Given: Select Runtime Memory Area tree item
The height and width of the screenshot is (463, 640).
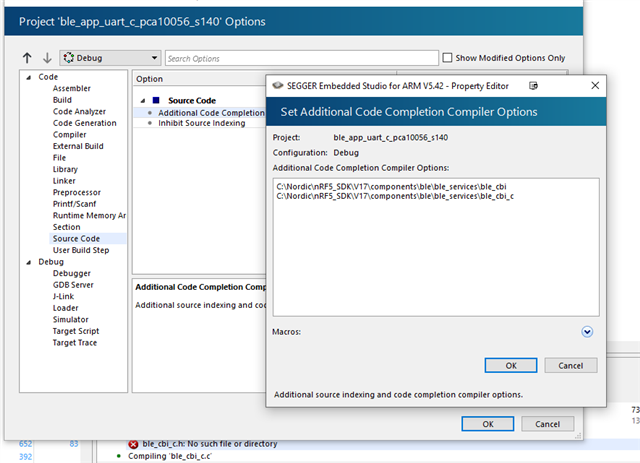Looking at the screenshot, I should pyautogui.click(x=89, y=216).
